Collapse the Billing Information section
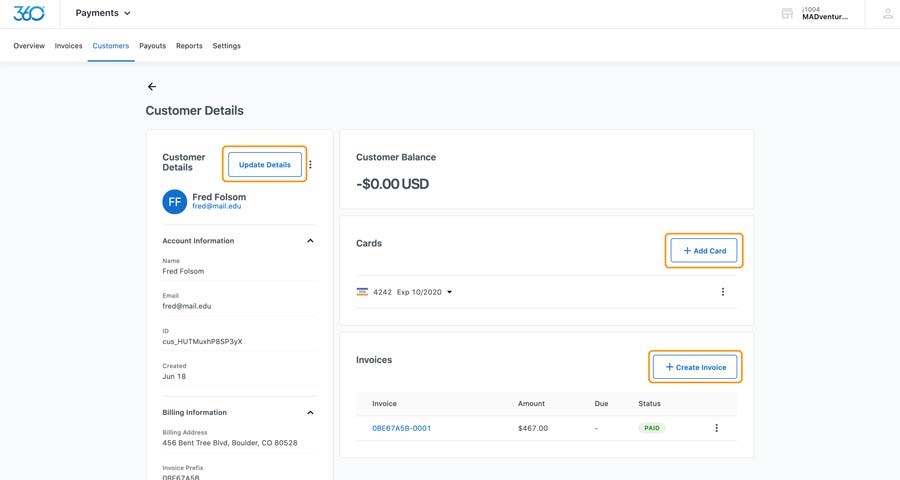This screenshot has width=900, height=480. pos(310,412)
